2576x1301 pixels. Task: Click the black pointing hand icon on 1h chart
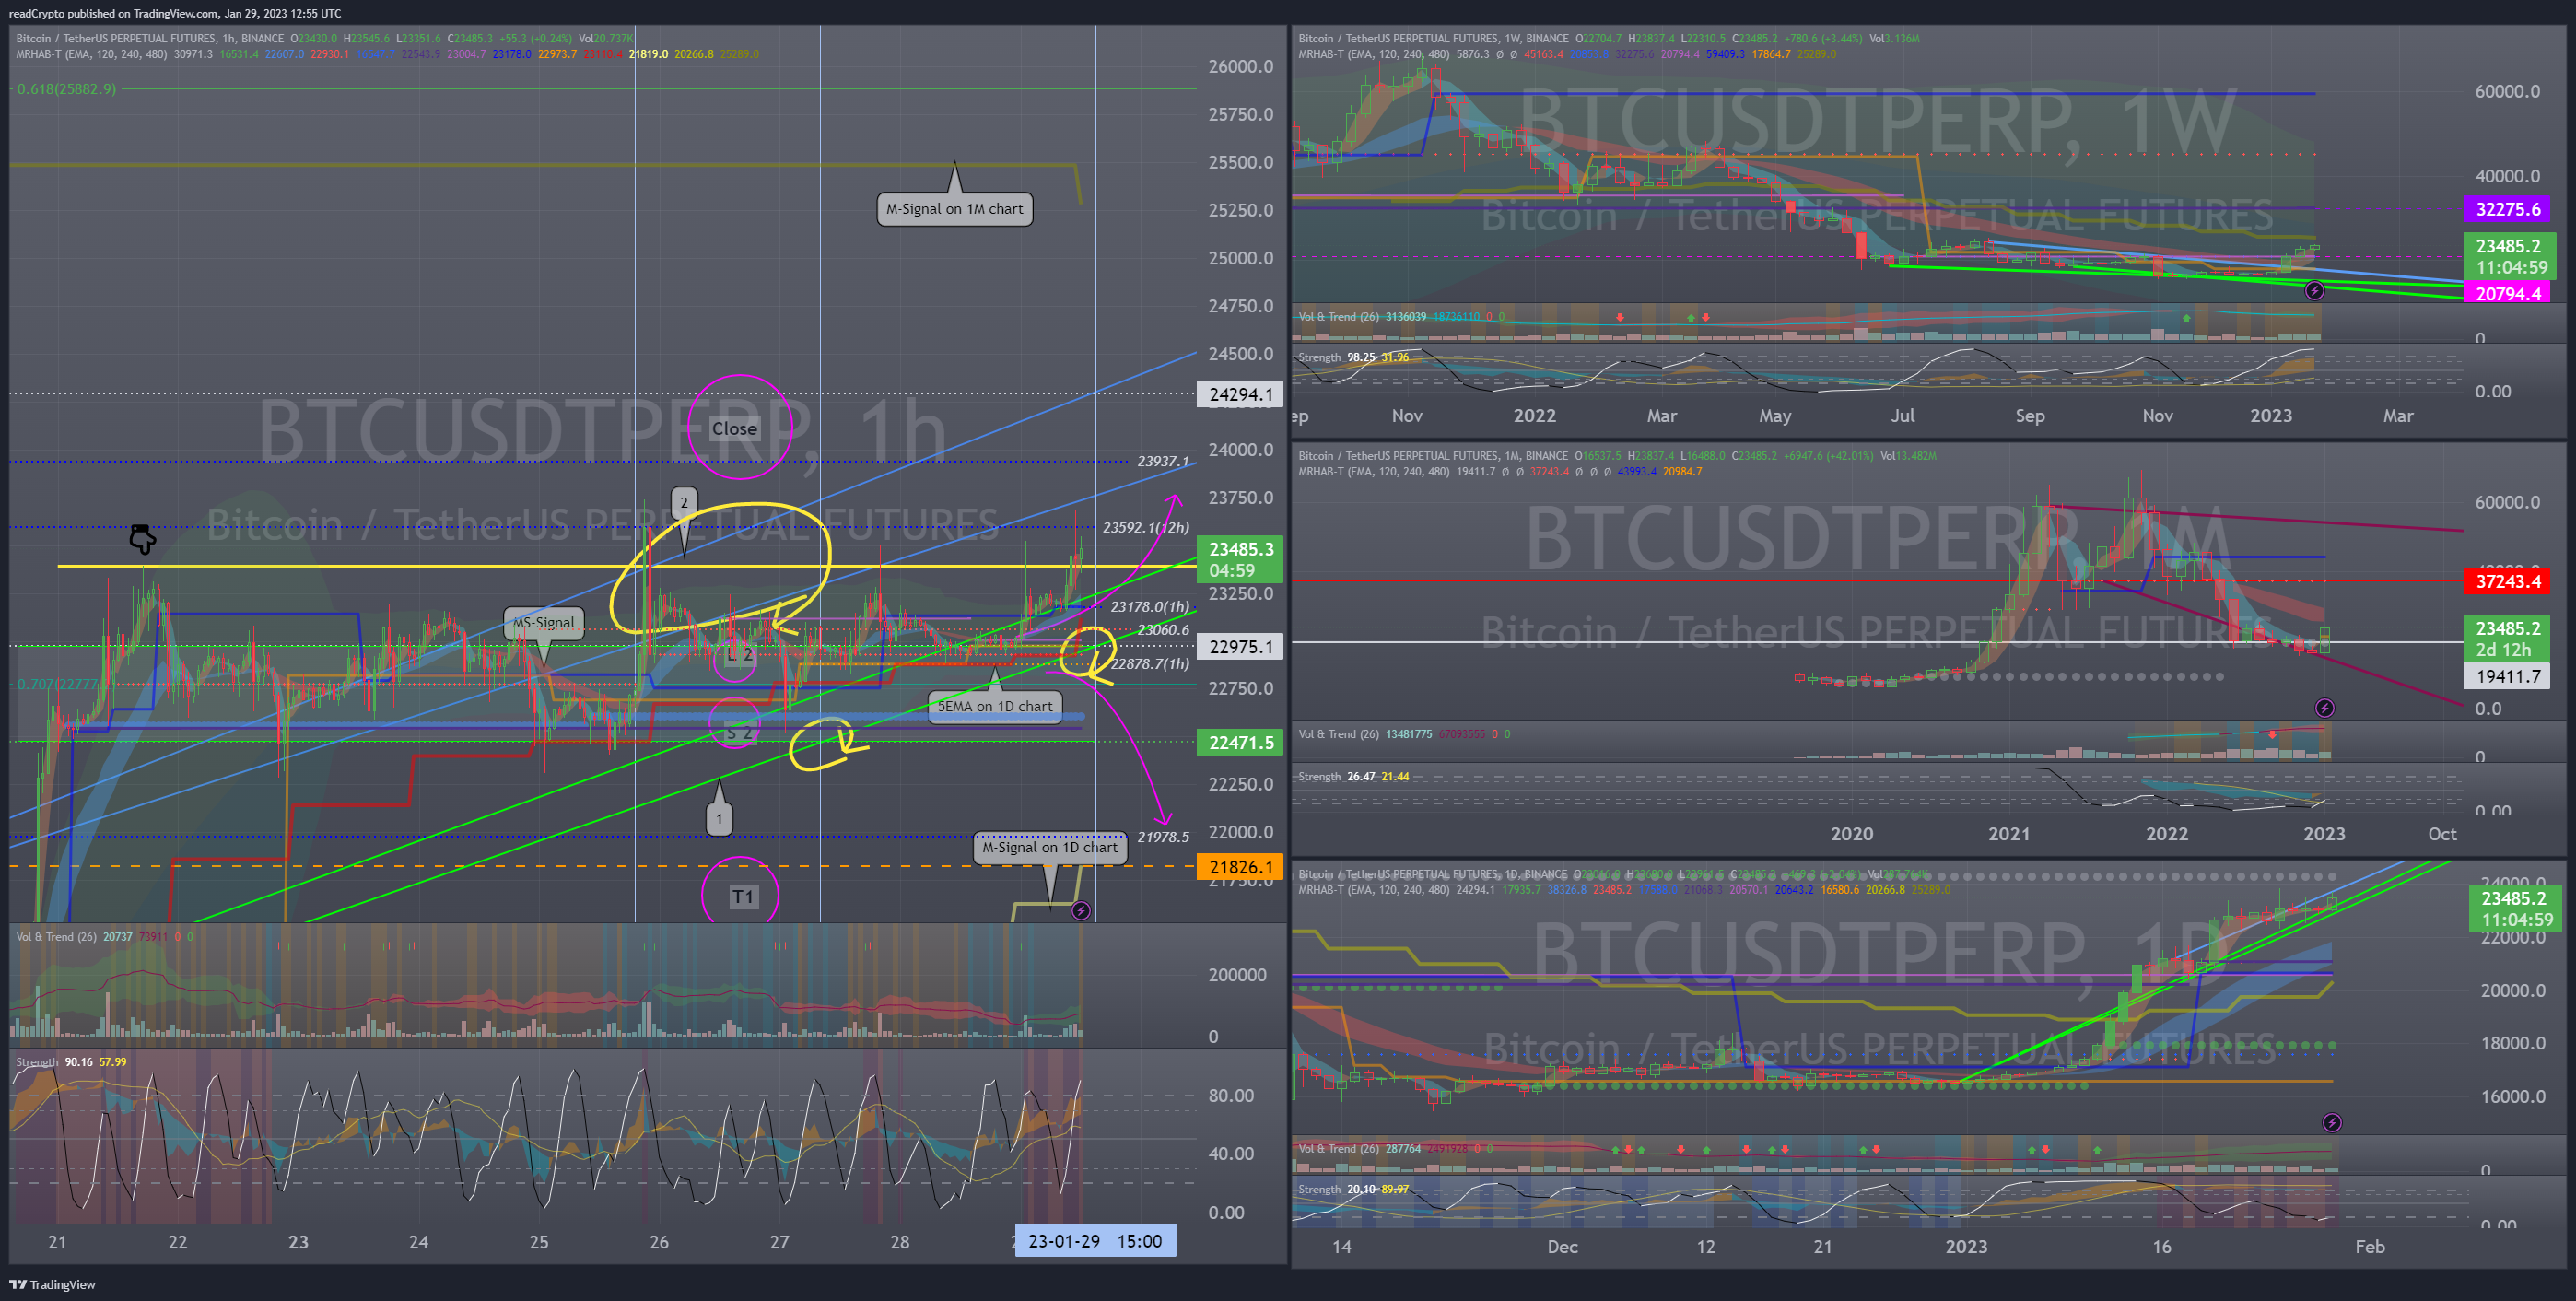pos(142,540)
